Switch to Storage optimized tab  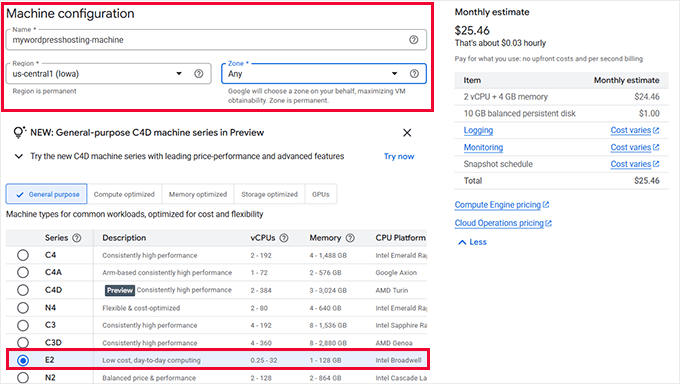pyautogui.click(x=269, y=194)
